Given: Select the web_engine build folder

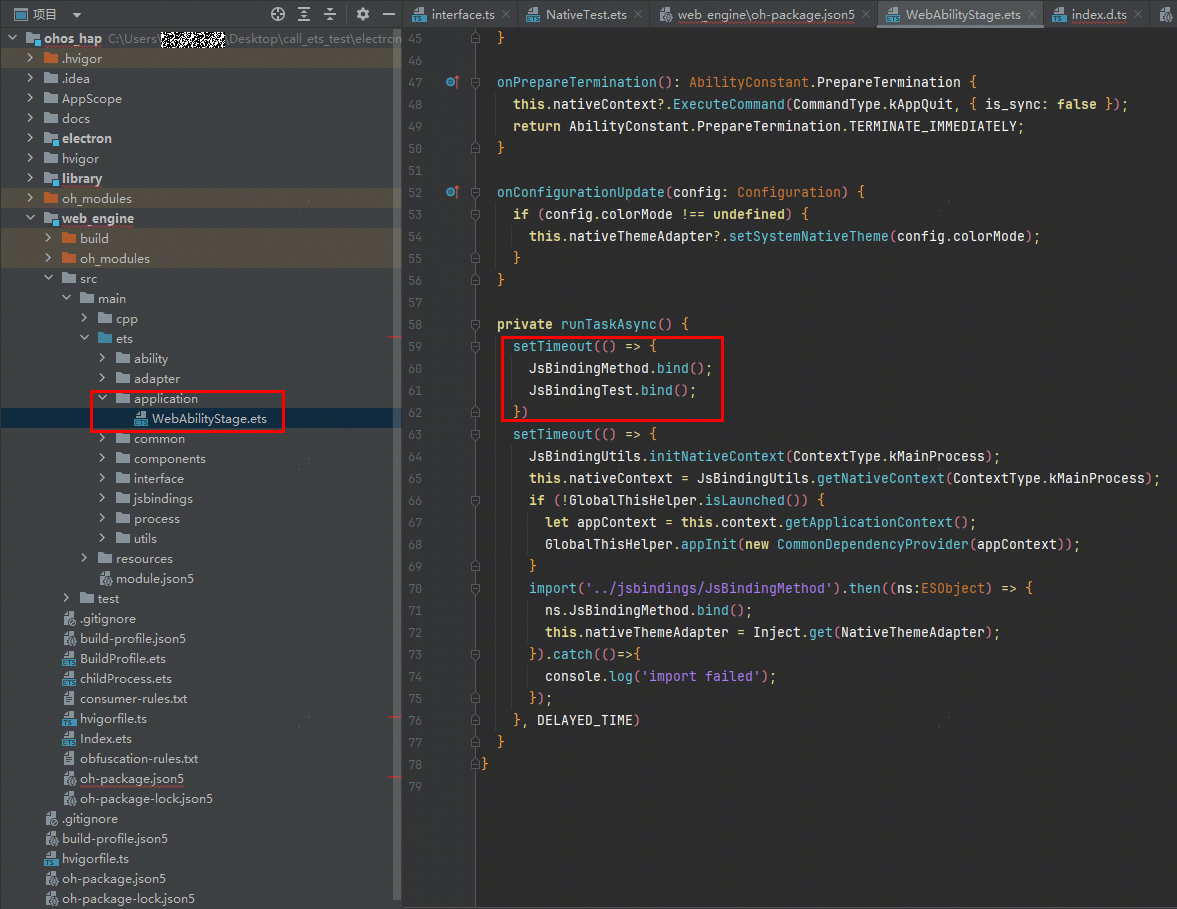Looking at the screenshot, I should [94, 238].
